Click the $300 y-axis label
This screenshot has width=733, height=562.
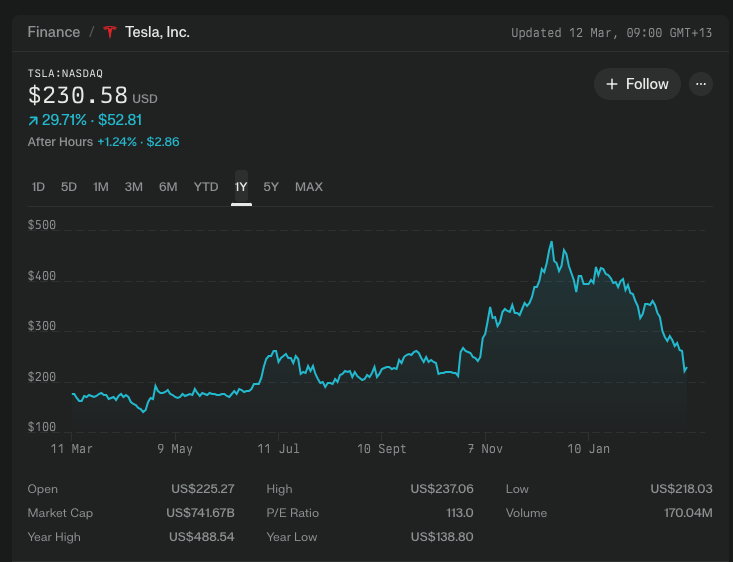tap(42, 326)
